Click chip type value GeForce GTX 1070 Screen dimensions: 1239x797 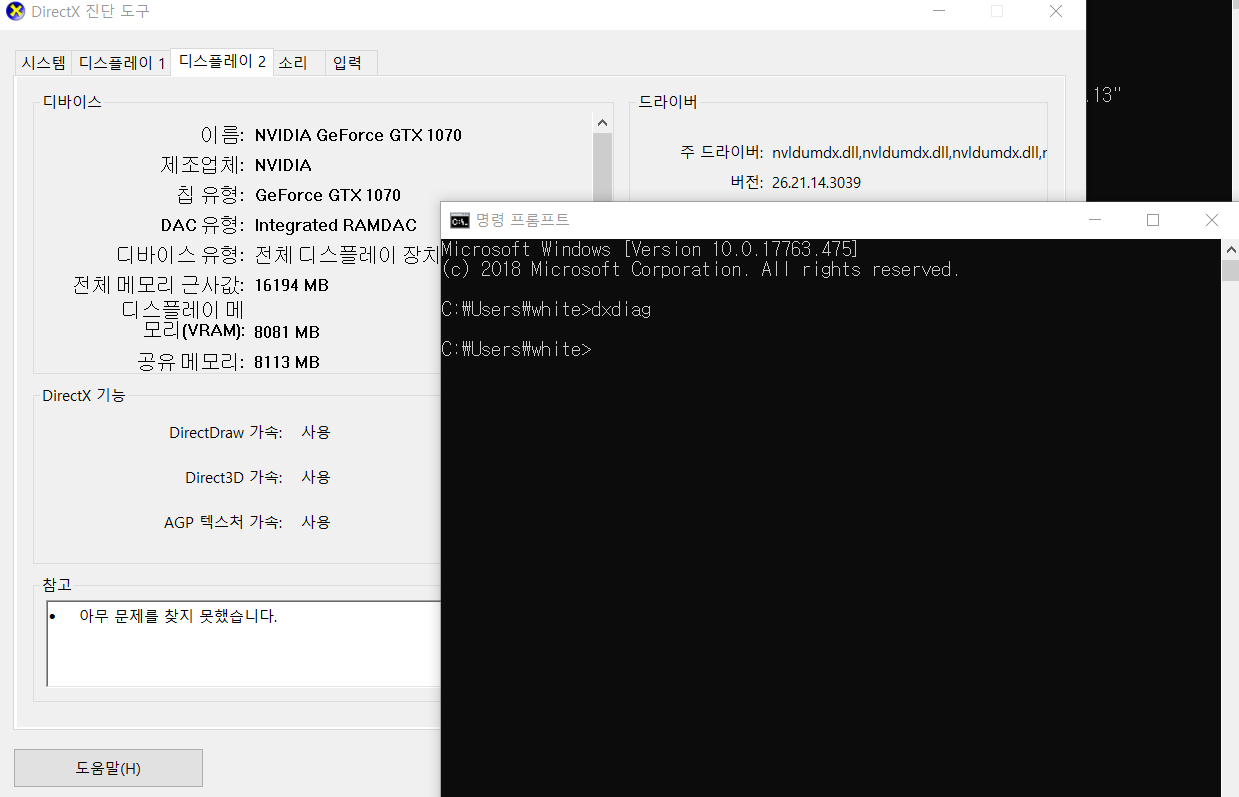click(328, 195)
